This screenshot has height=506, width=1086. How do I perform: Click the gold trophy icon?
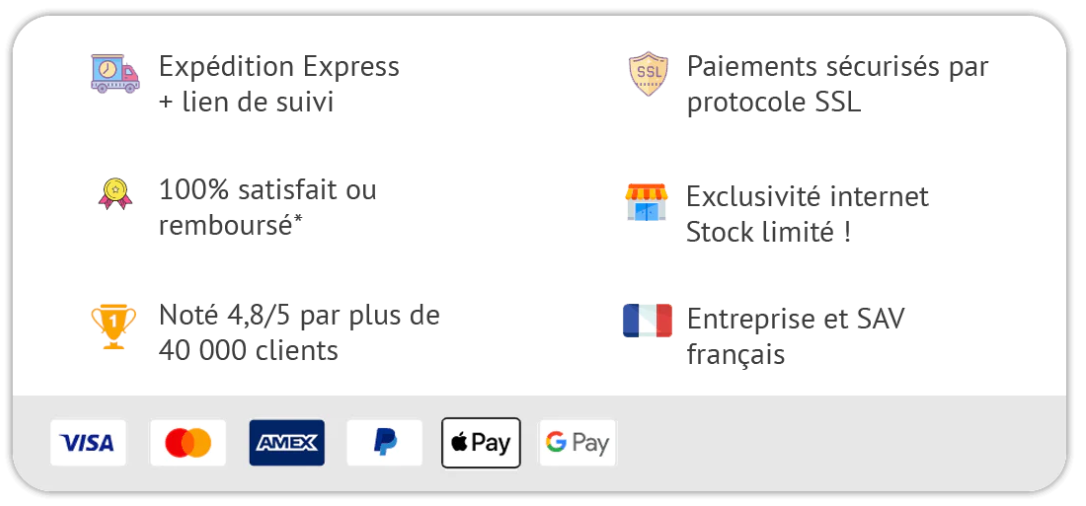[x=113, y=325]
